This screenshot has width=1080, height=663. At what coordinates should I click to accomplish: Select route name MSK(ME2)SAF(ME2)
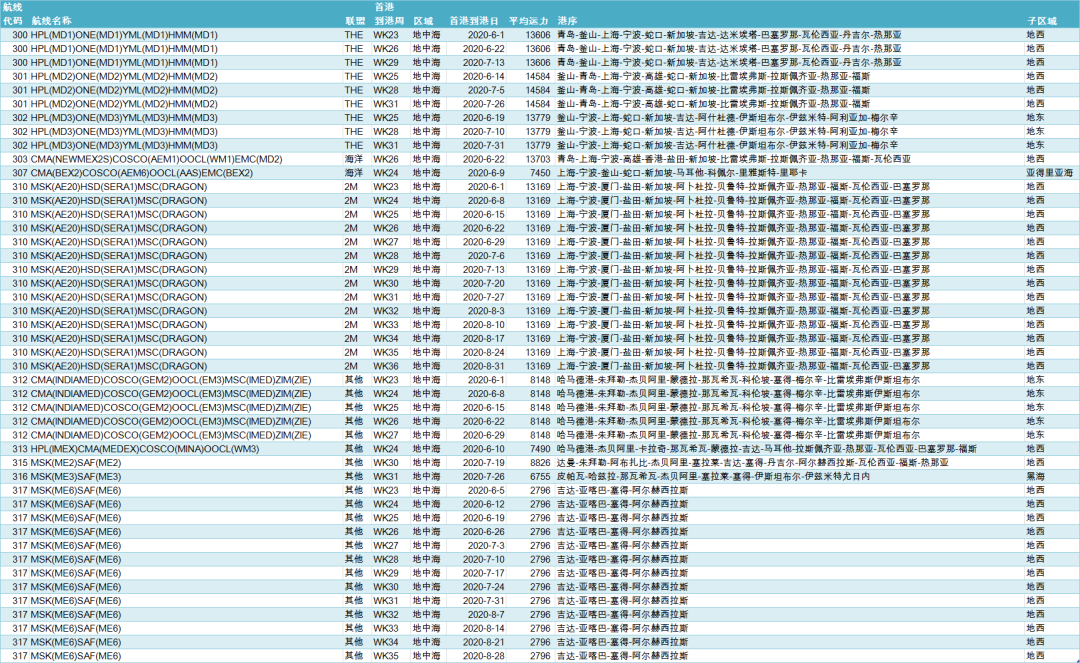pos(76,463)
